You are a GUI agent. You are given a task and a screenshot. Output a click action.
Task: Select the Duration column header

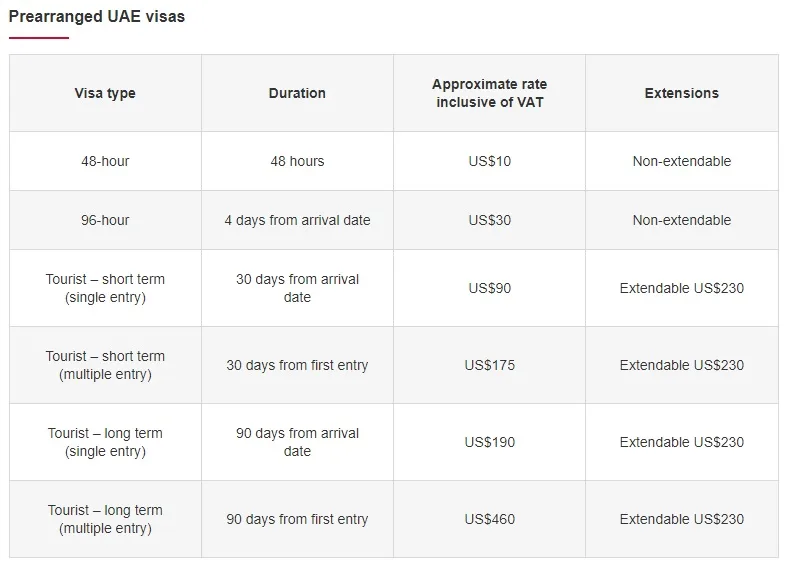[297, 93]
